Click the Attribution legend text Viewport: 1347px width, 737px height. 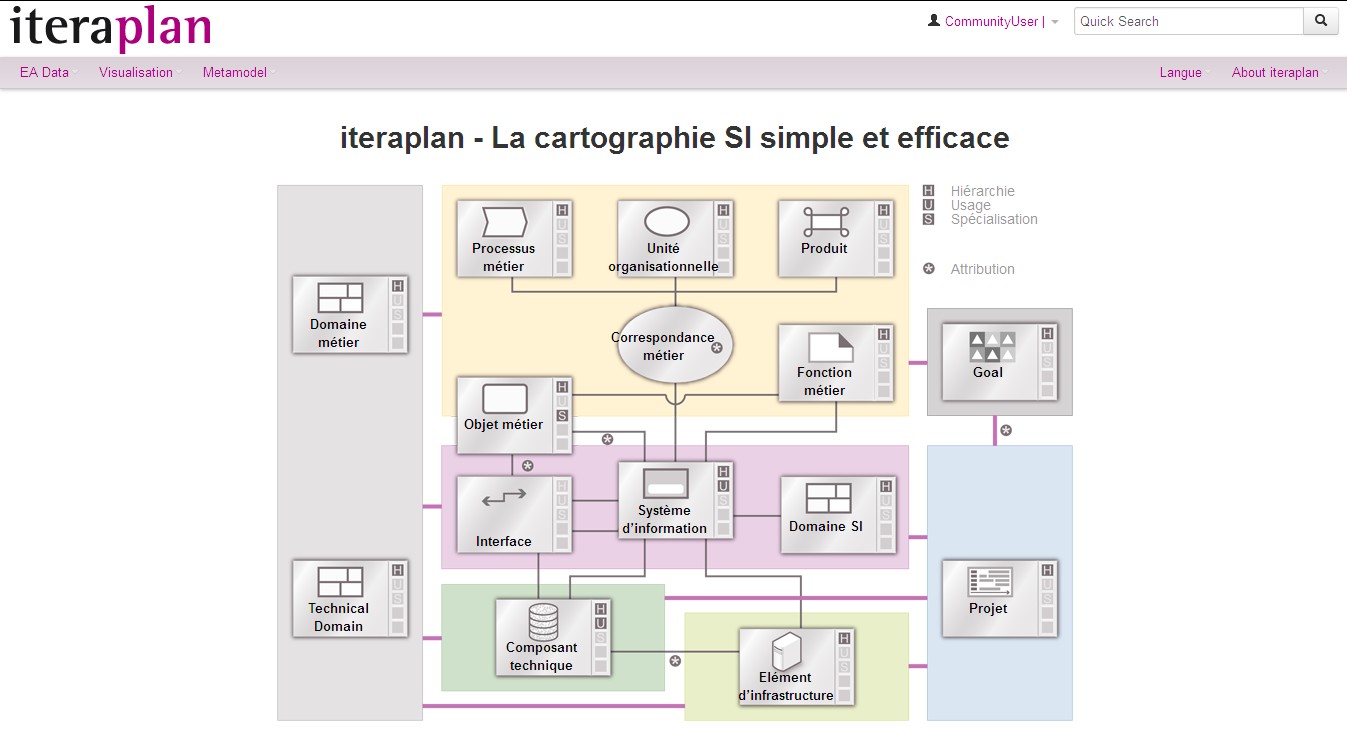(x=982, y=269)
